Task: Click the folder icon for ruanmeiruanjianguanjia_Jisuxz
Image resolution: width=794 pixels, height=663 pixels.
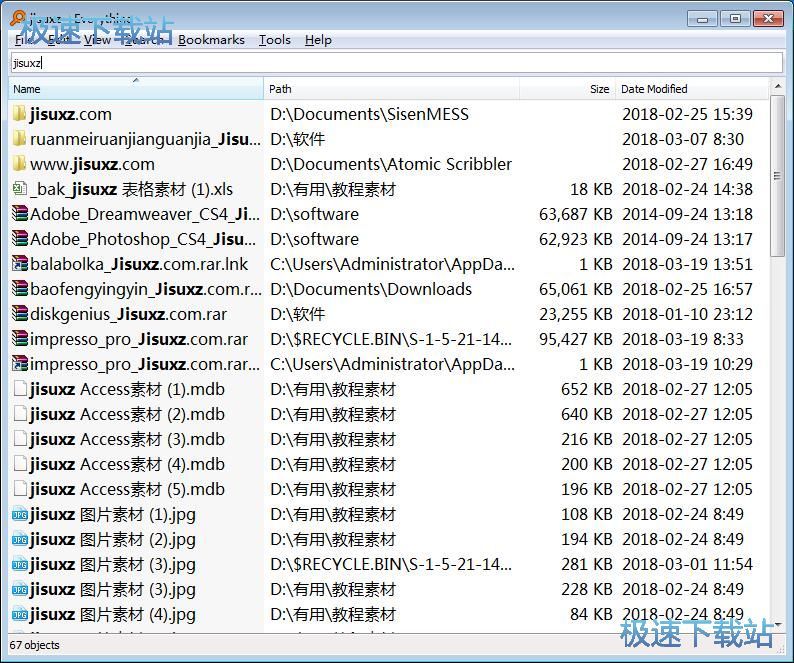Action: point(19,139)
